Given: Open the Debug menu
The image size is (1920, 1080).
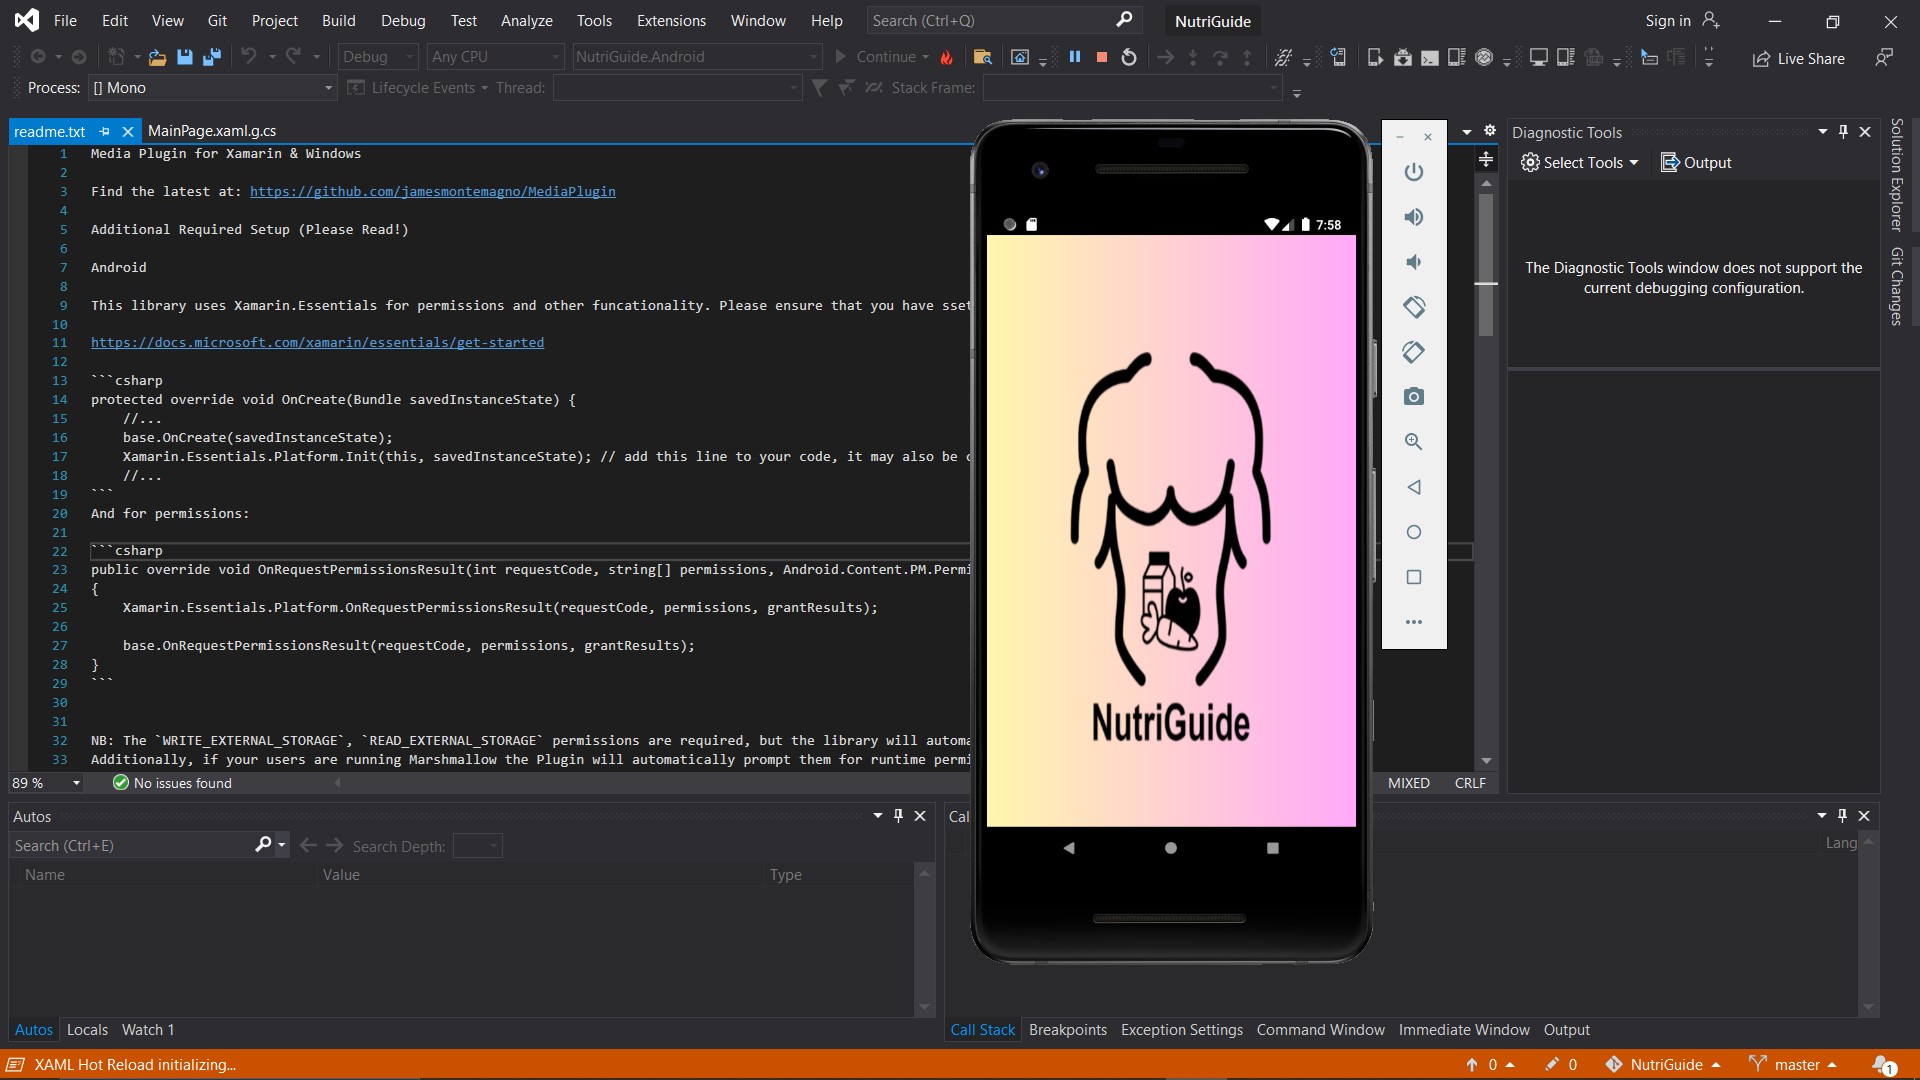Looking at the screenshot, I should click(403, 20).
